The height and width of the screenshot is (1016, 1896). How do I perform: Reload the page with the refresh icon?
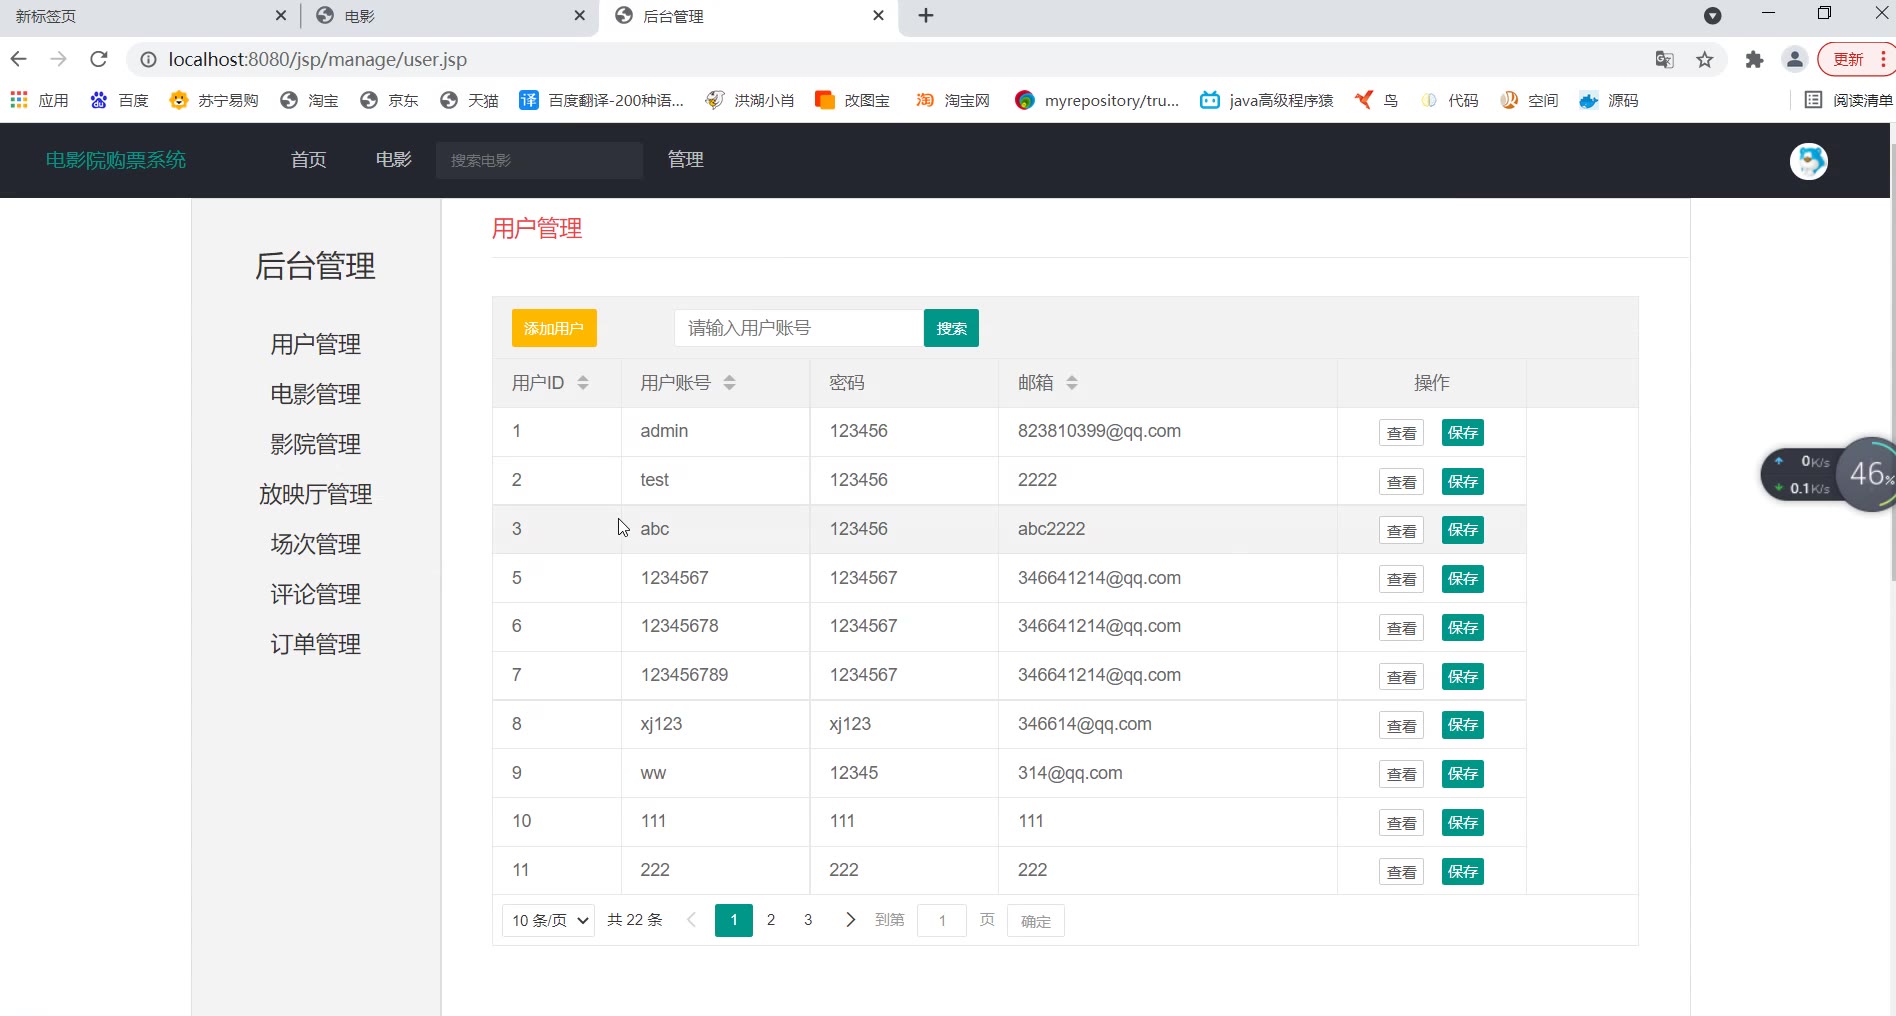(x=98, y=60)
